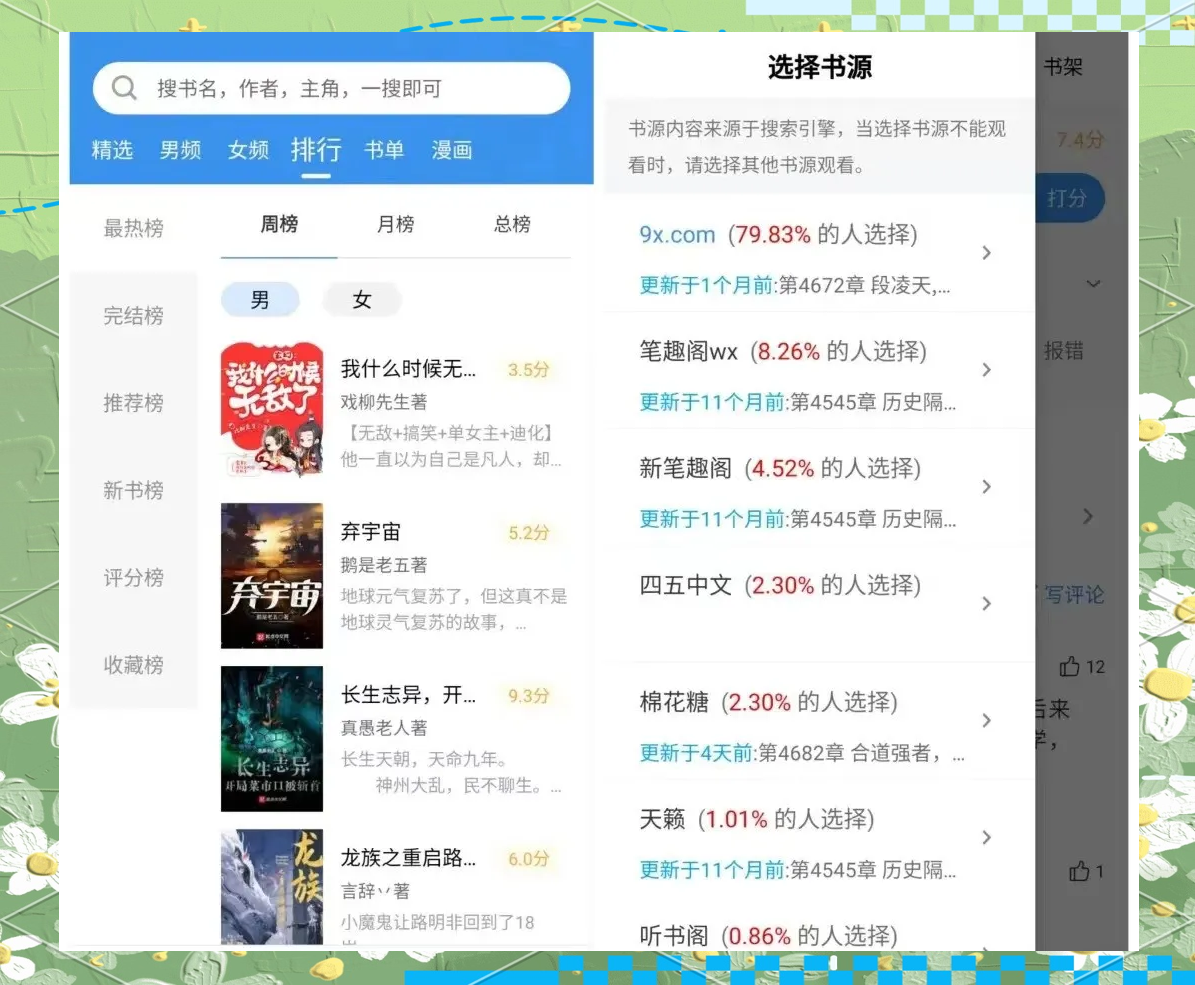1195x985 pixels.
Task: Click the search magnifier icon
Action: coord(124,88)
